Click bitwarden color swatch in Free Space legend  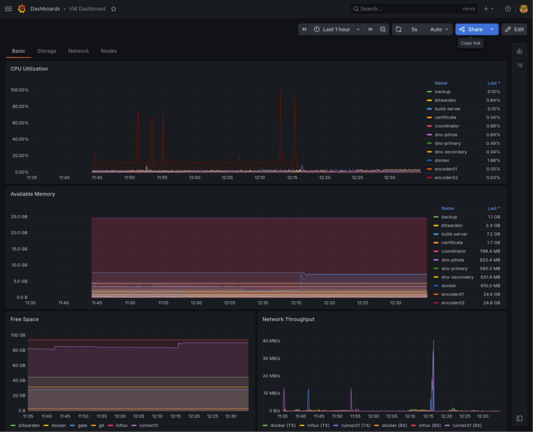point(13,426)
